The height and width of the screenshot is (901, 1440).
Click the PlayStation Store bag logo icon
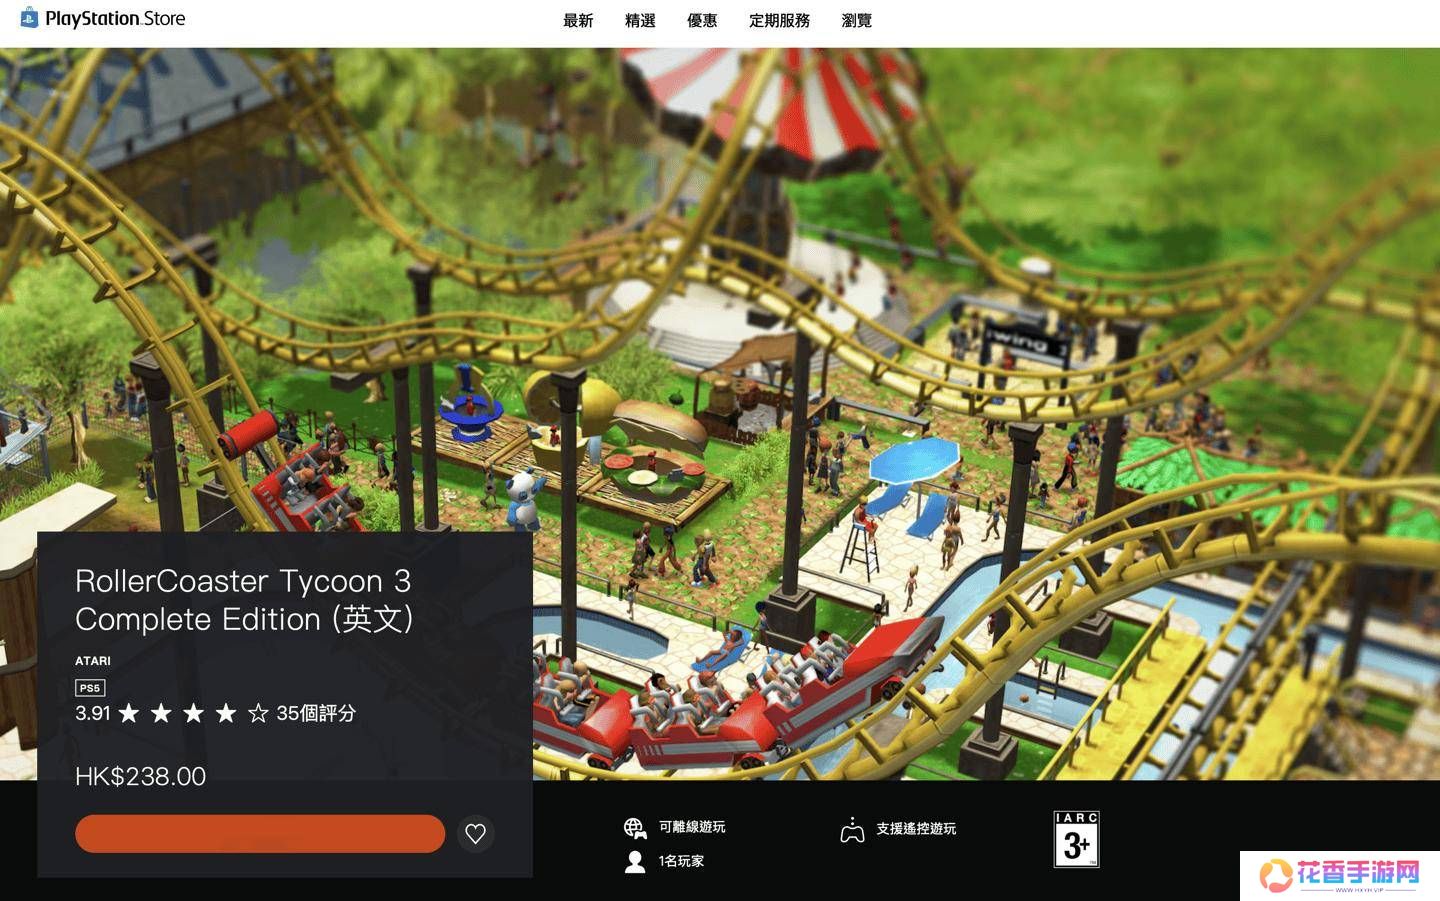(29, 18)
